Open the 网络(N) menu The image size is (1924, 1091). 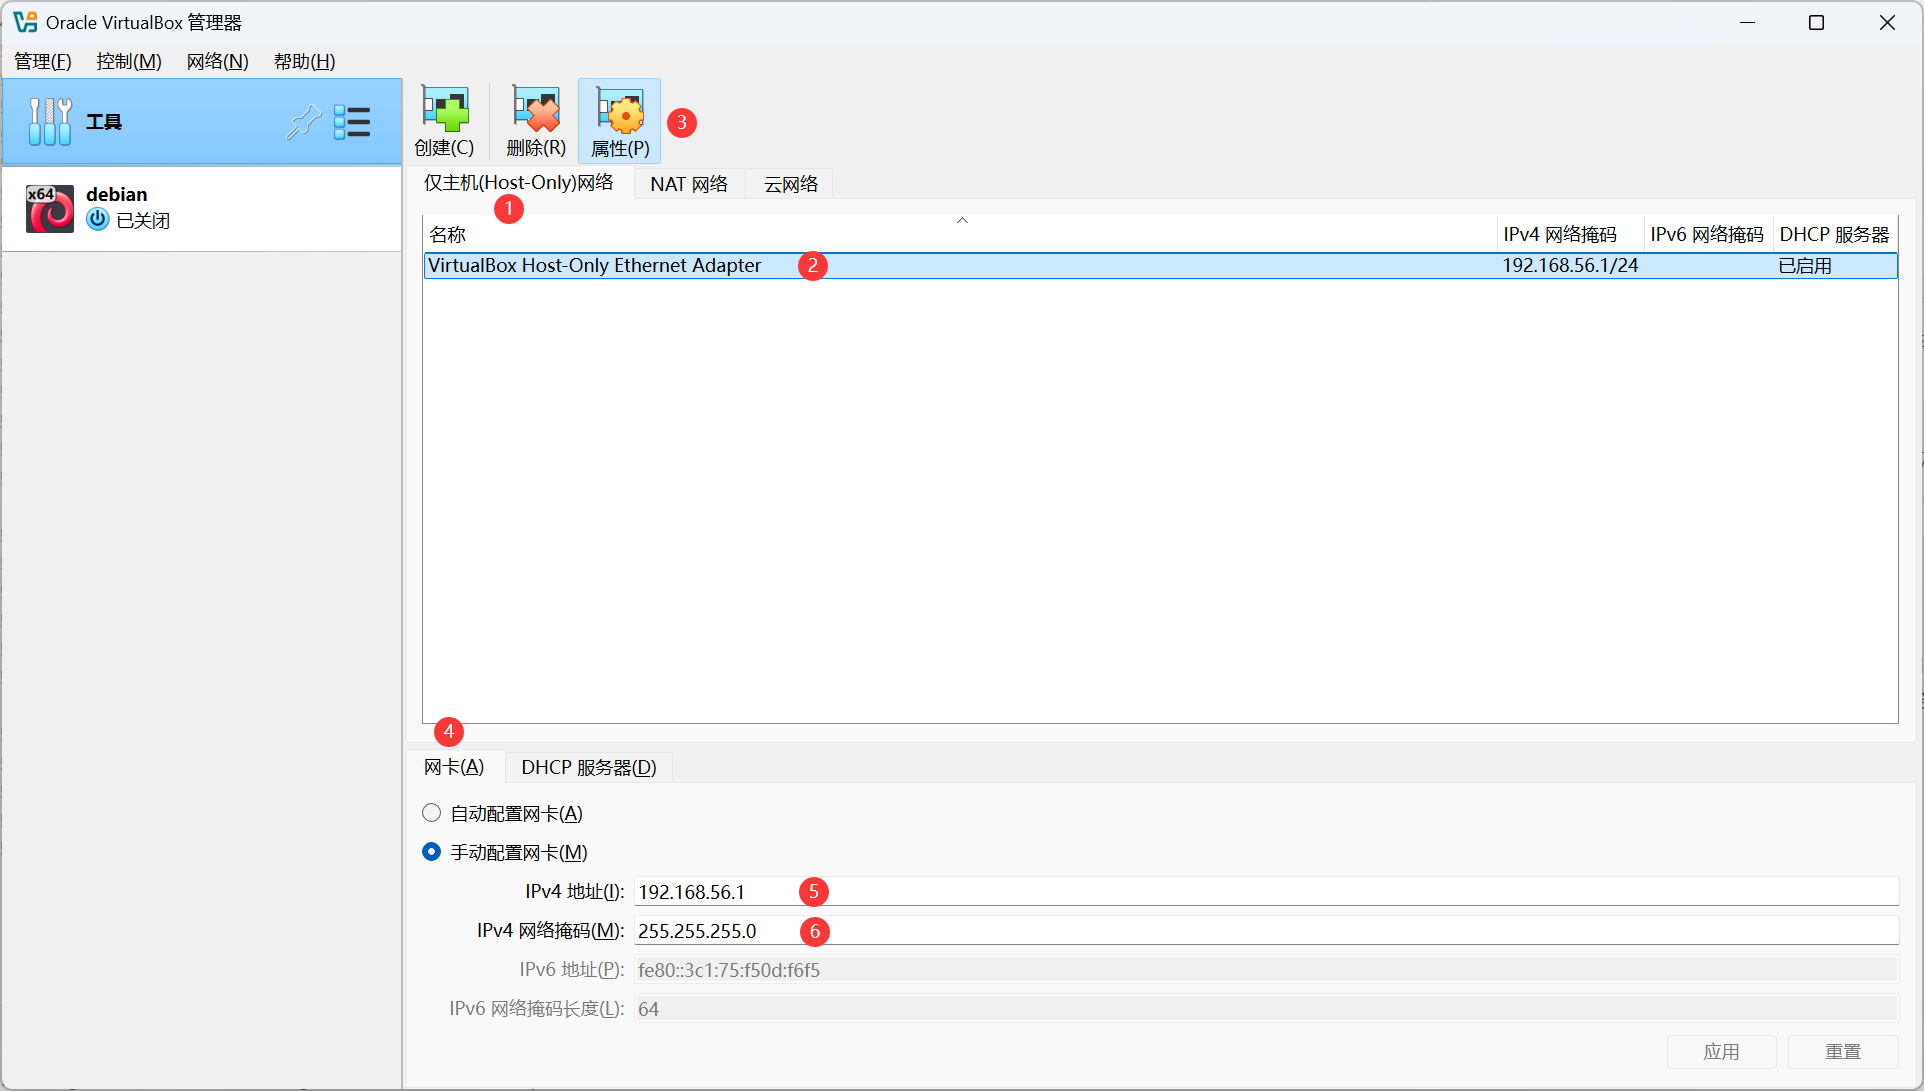click(217, 61)
